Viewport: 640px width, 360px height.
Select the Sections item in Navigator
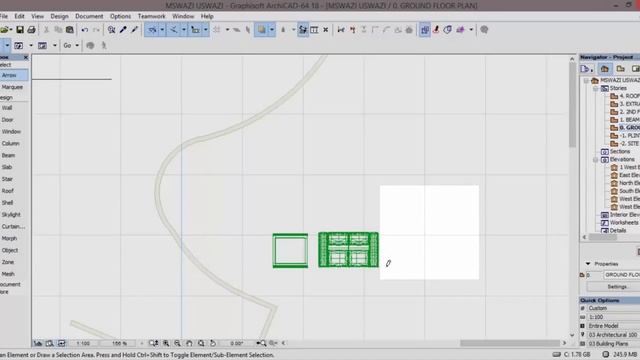pyautogui.click(x=620, y=151)
